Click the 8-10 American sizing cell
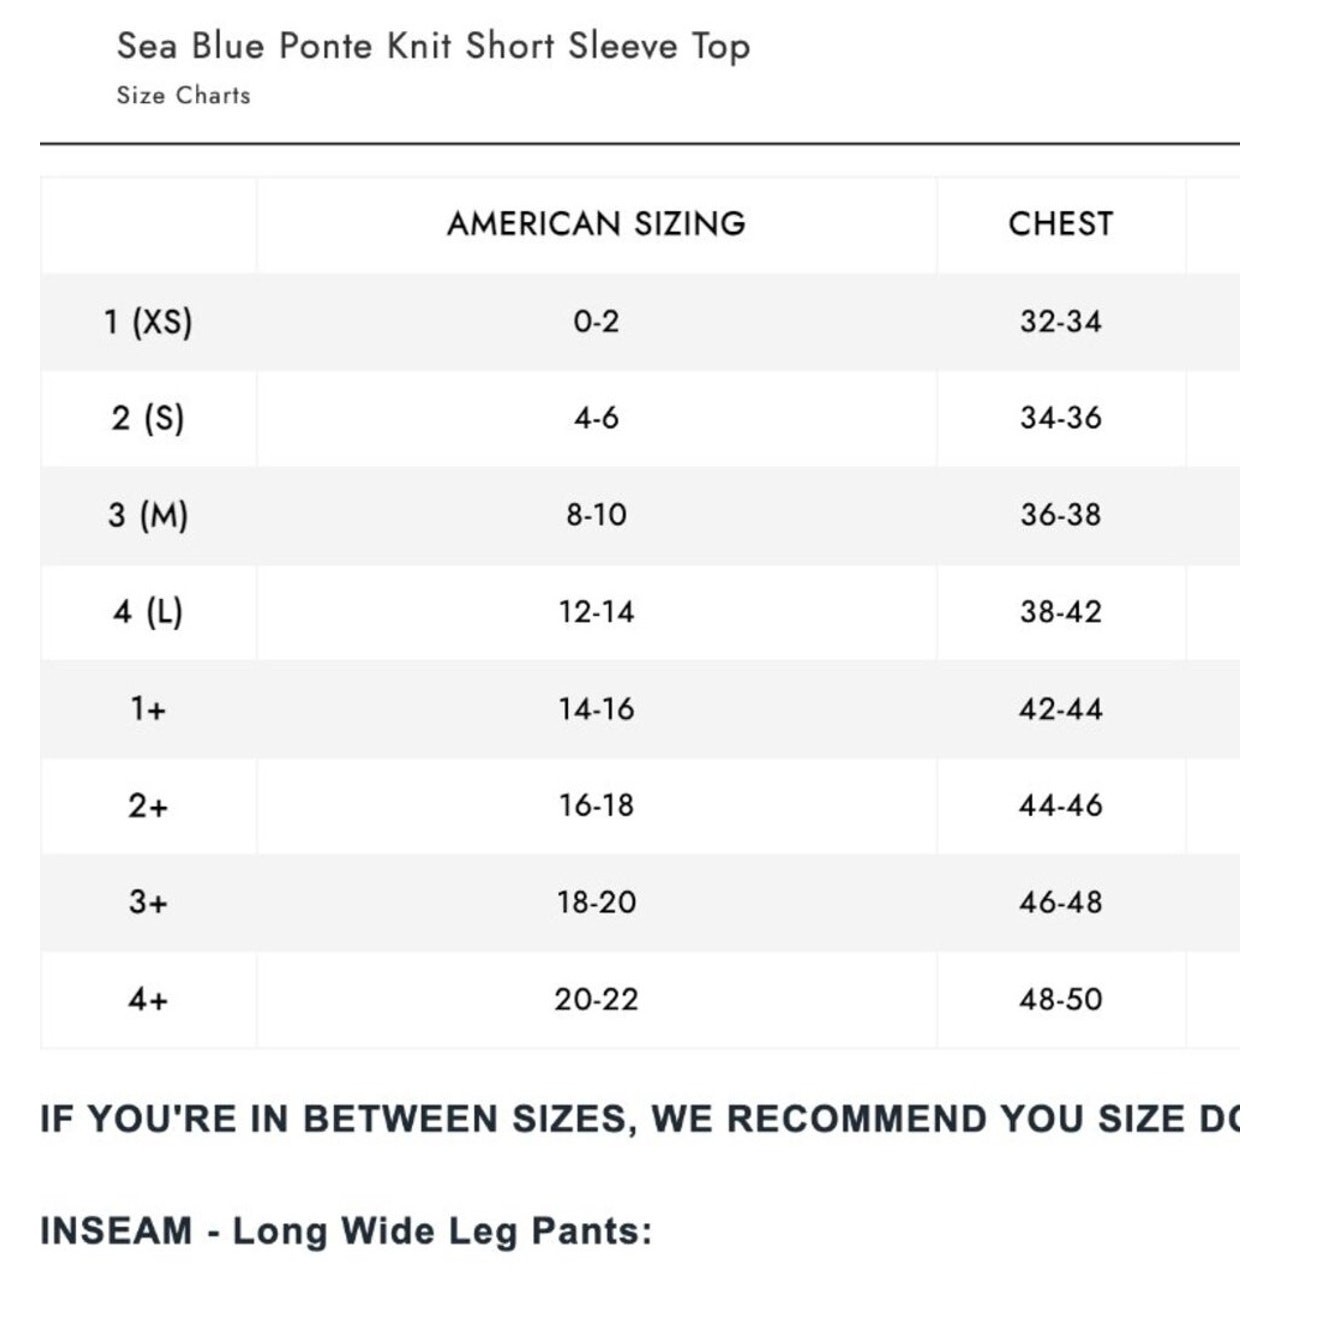Image resolution: width=1322 pixels, height=1322 pixels. click(596, 515)
